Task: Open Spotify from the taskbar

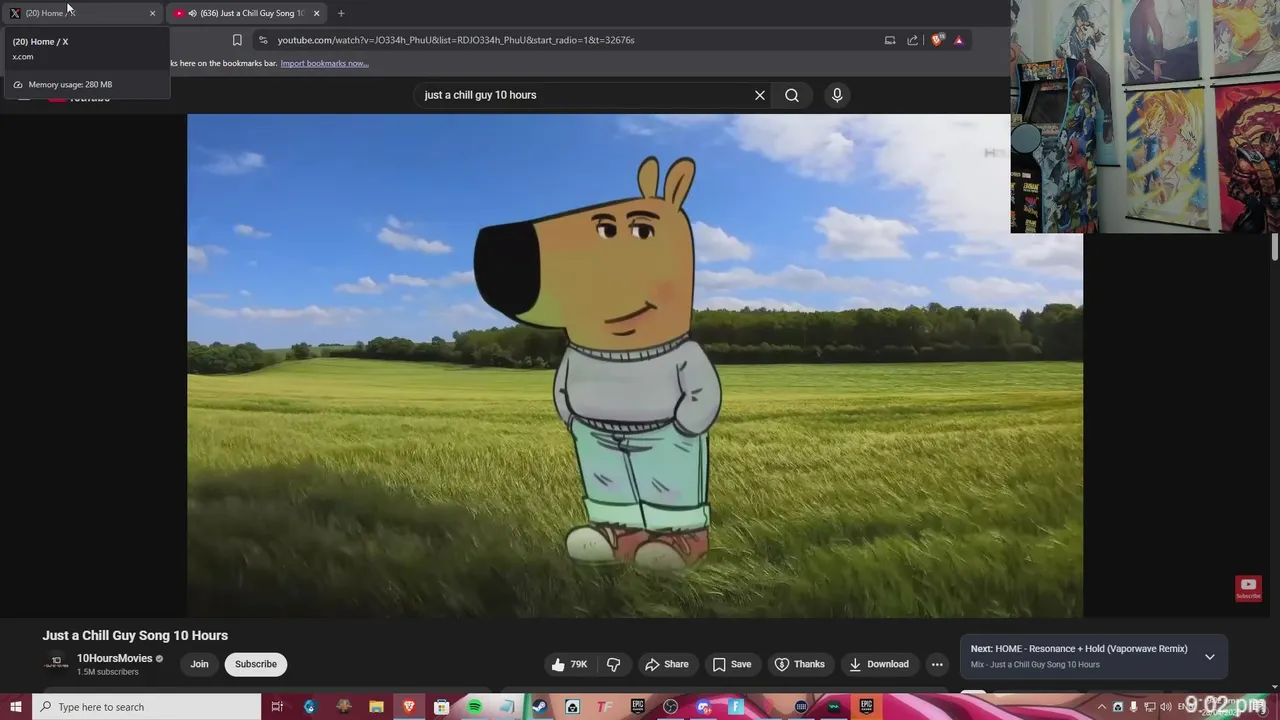Action: [475, 707]
